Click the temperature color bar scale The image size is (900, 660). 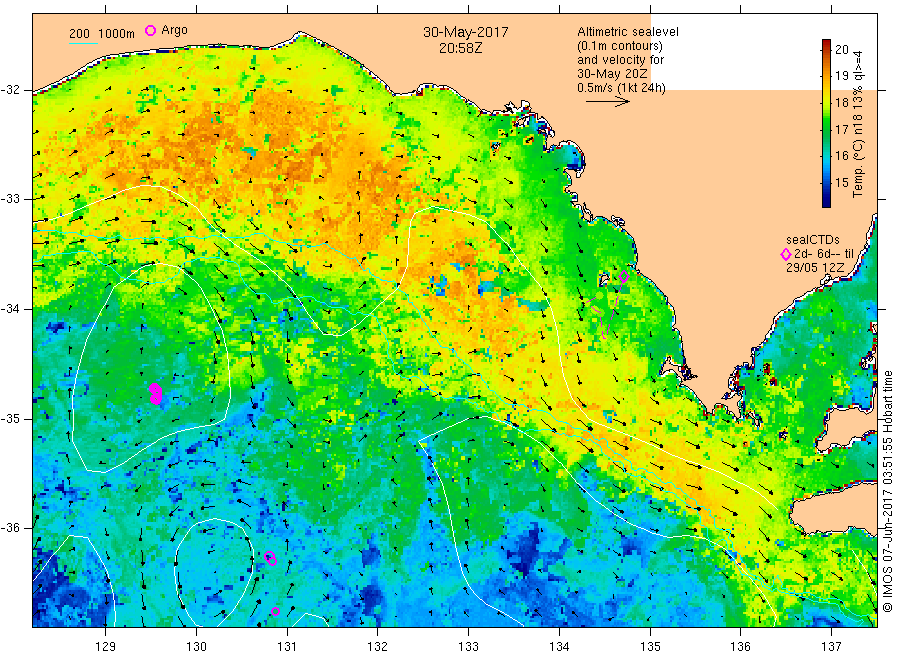826,123
